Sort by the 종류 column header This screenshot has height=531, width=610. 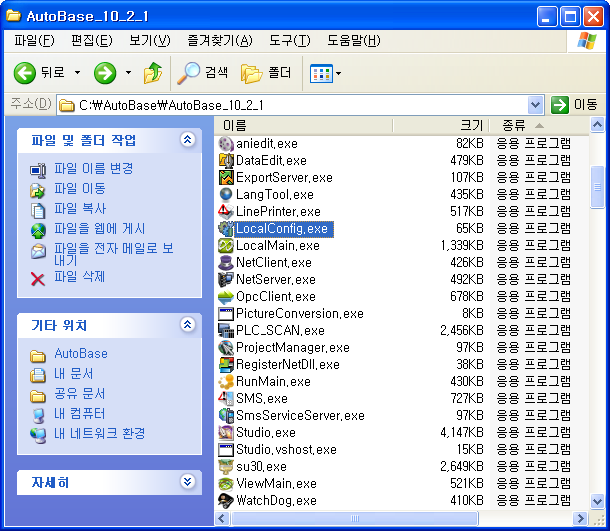pyautogui.click(x=539, y=125)
